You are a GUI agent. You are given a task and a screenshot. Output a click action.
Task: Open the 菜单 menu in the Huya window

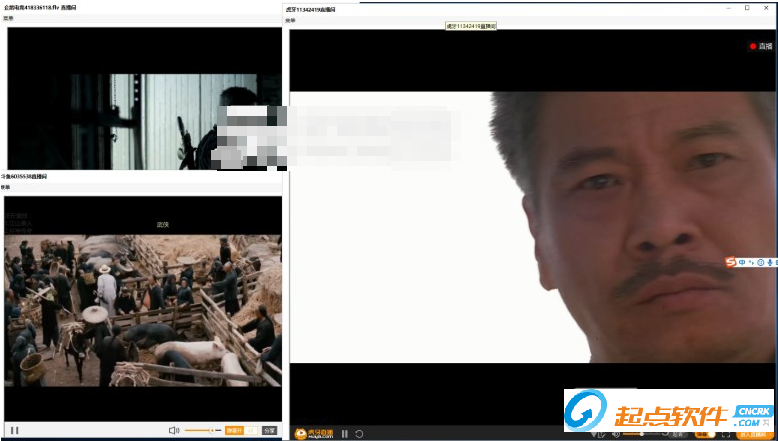[x=290, y=20]
